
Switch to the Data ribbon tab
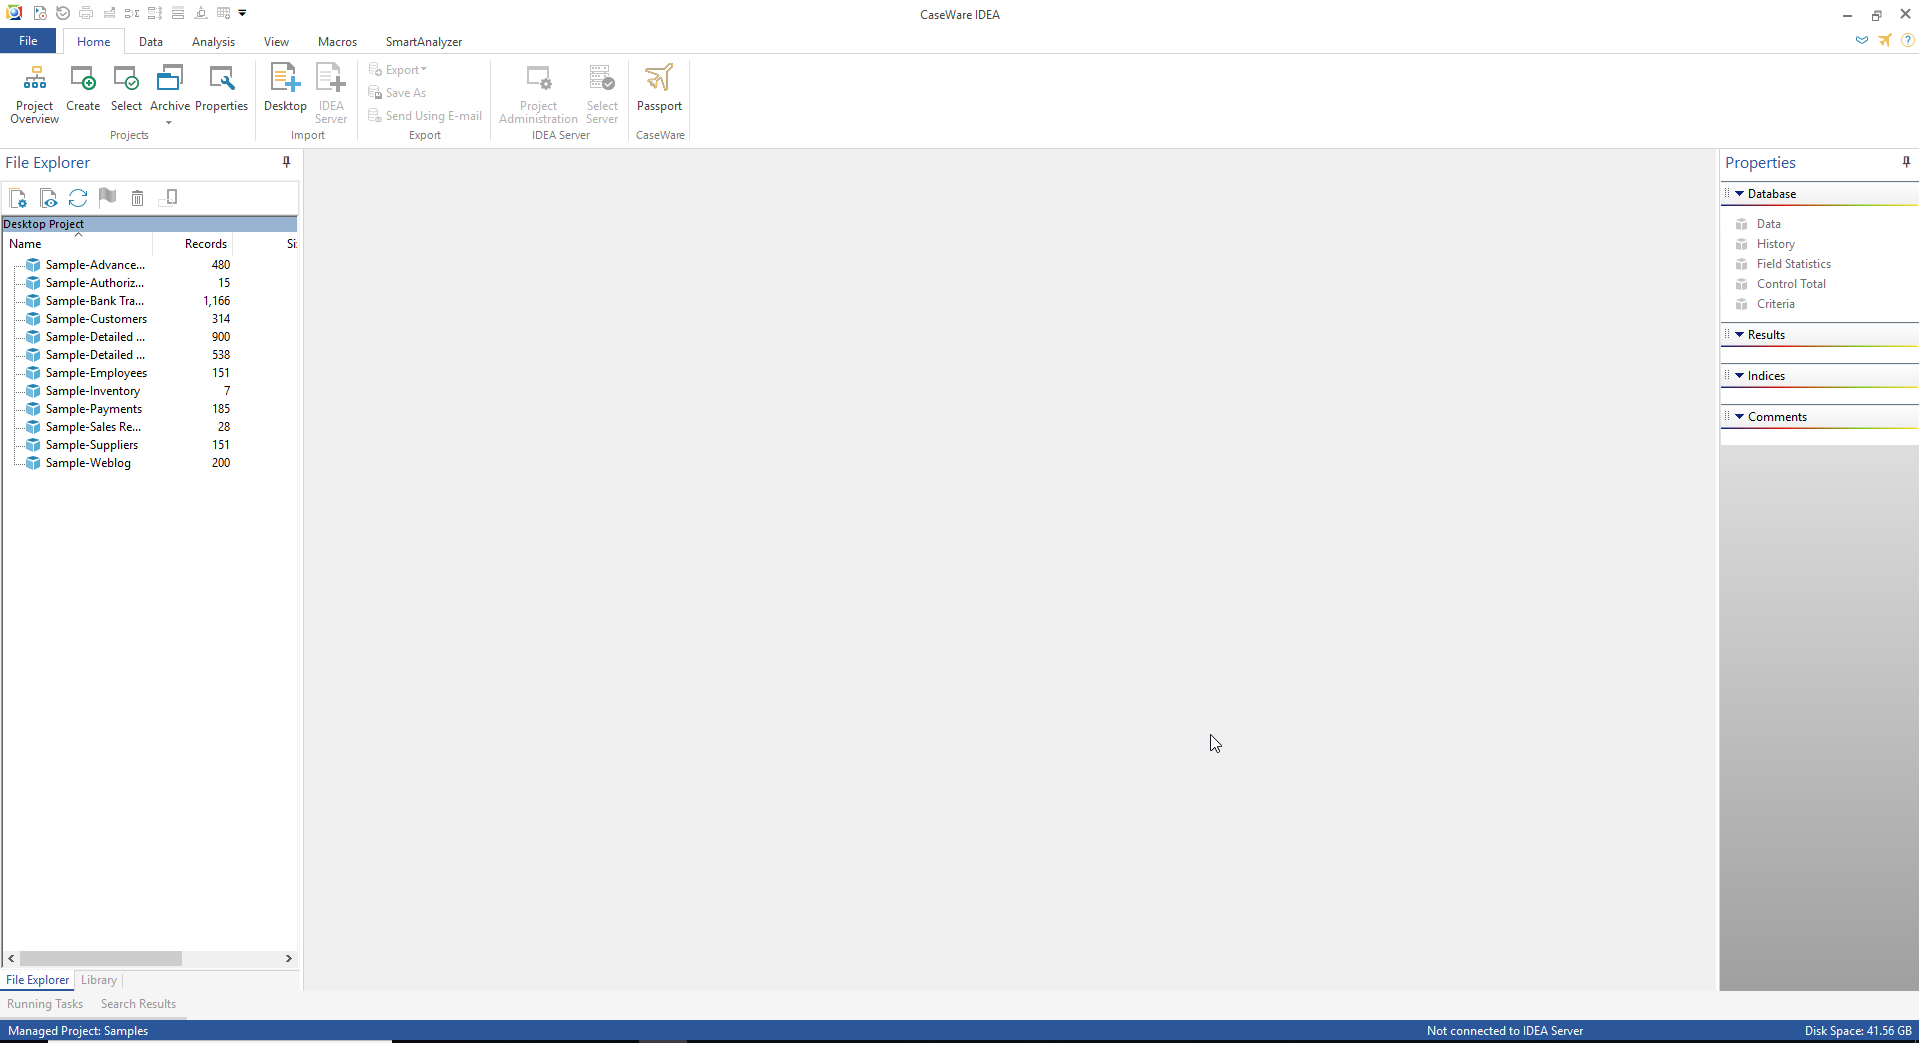point(151,42)
